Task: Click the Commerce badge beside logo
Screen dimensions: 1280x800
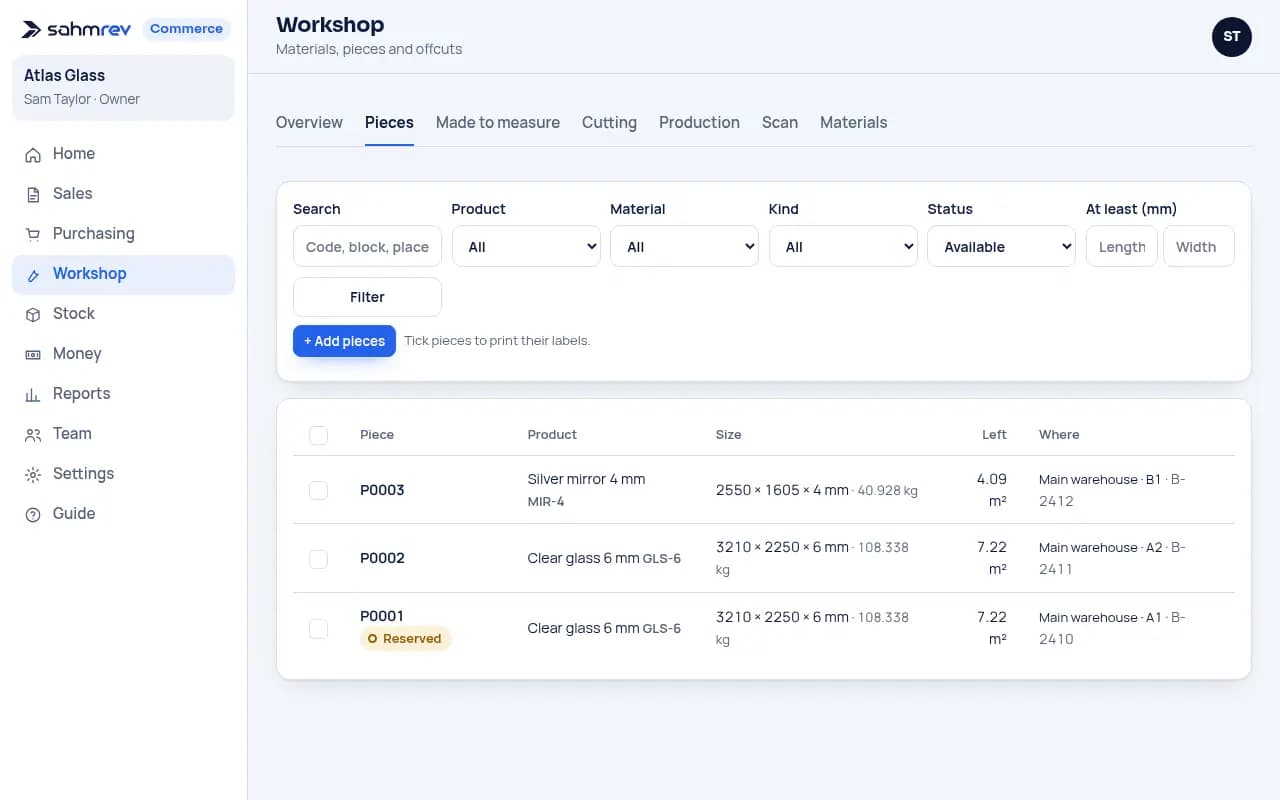Action: [186, 29]
